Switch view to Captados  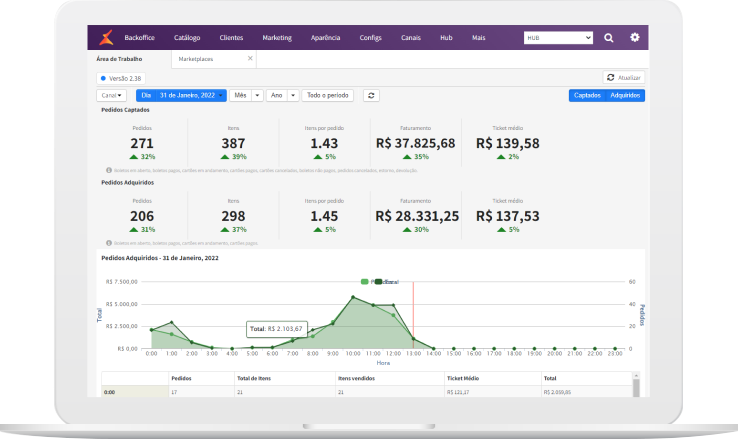coord(587,95)
